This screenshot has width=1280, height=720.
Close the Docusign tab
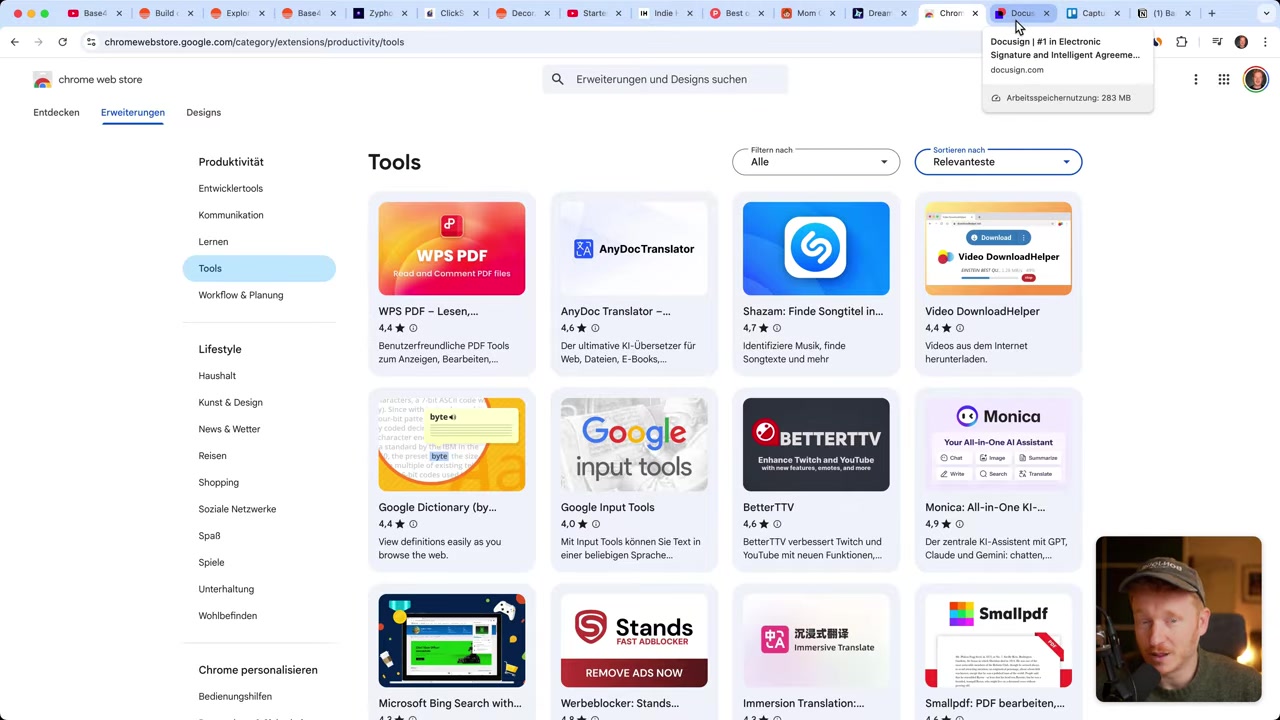click(1046, 13)
